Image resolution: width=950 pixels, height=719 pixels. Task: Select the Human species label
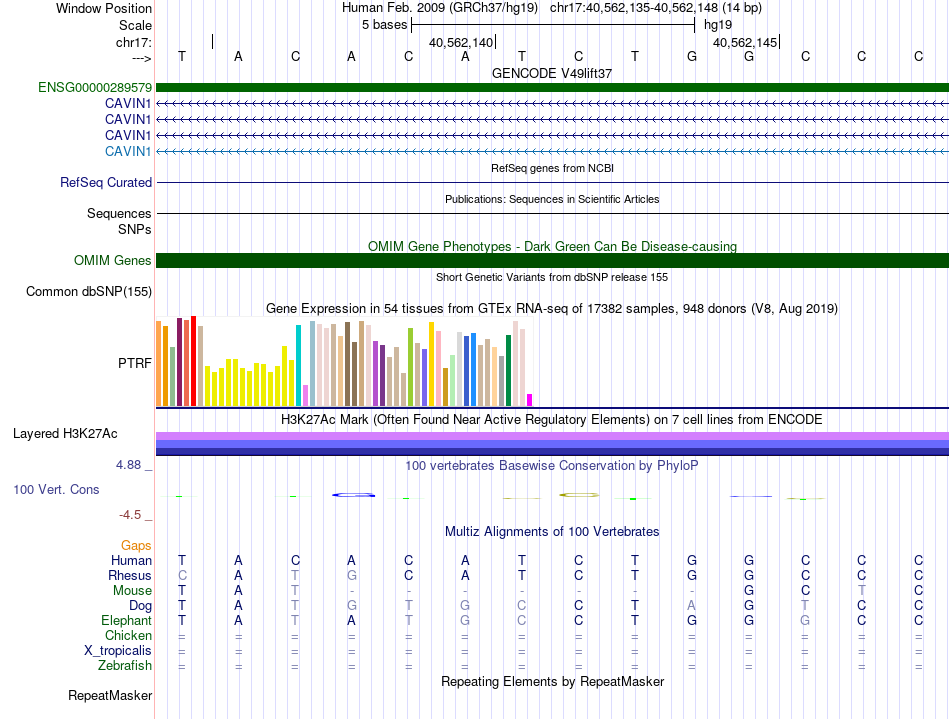(131, 560)
